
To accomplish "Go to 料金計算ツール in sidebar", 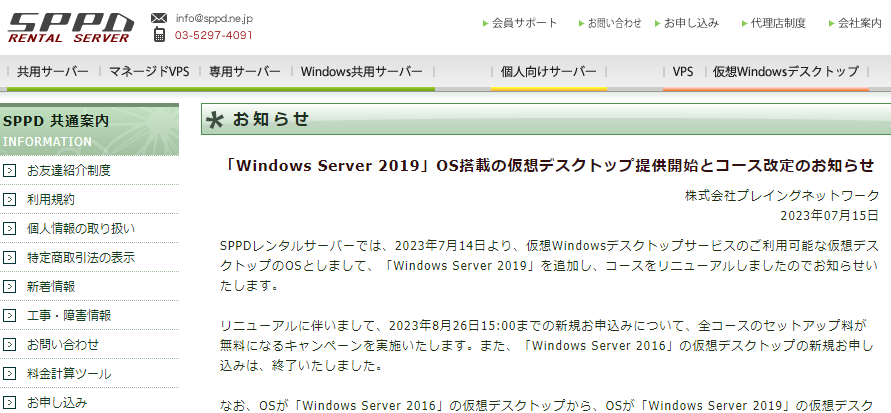I will pyautogui.click(x=69, y=374).
